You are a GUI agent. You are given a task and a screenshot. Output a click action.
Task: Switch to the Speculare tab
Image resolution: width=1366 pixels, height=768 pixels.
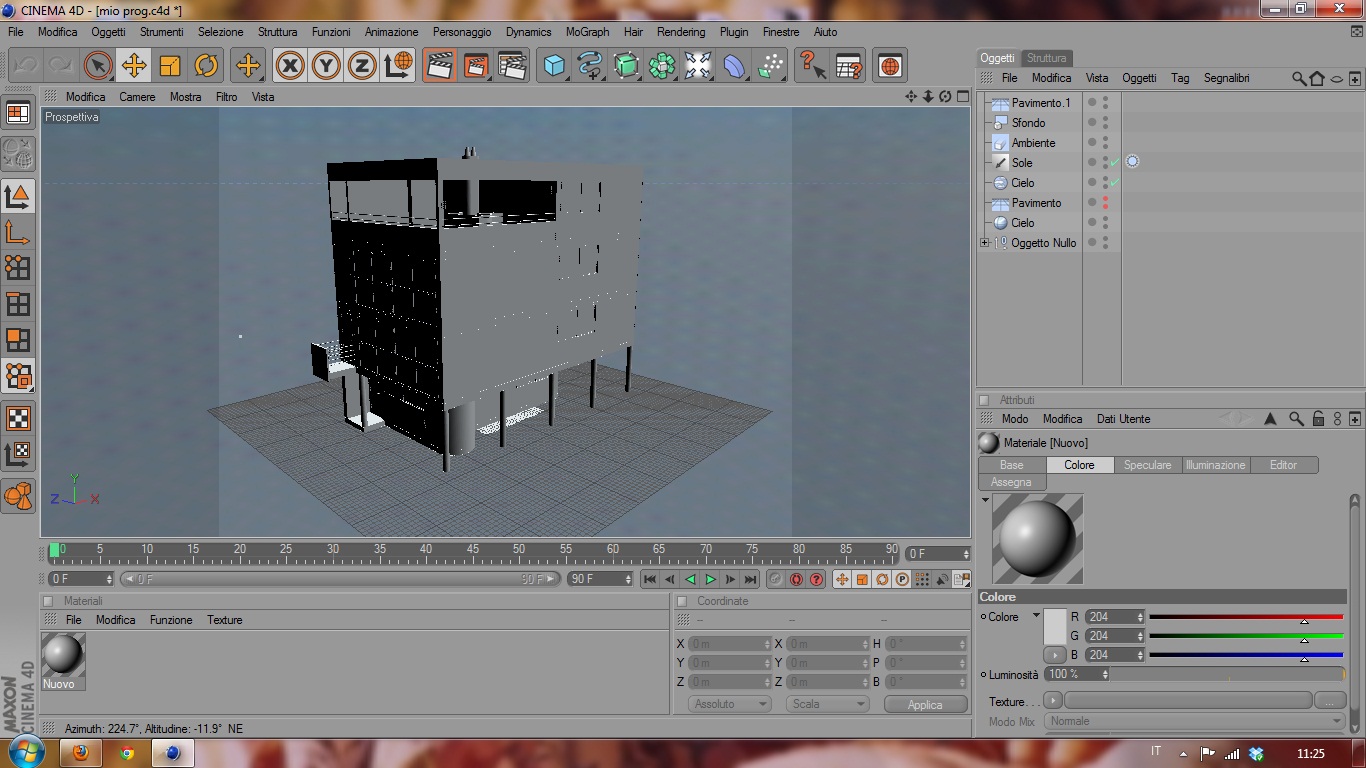click(x=1147, y=465)
